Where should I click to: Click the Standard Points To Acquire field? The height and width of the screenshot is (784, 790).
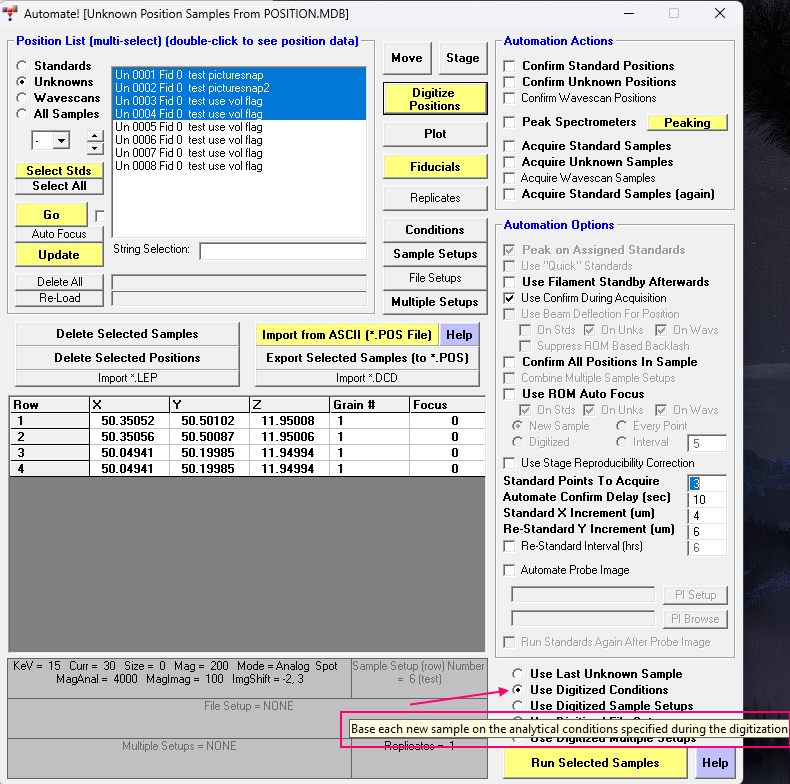pos(708,483)
